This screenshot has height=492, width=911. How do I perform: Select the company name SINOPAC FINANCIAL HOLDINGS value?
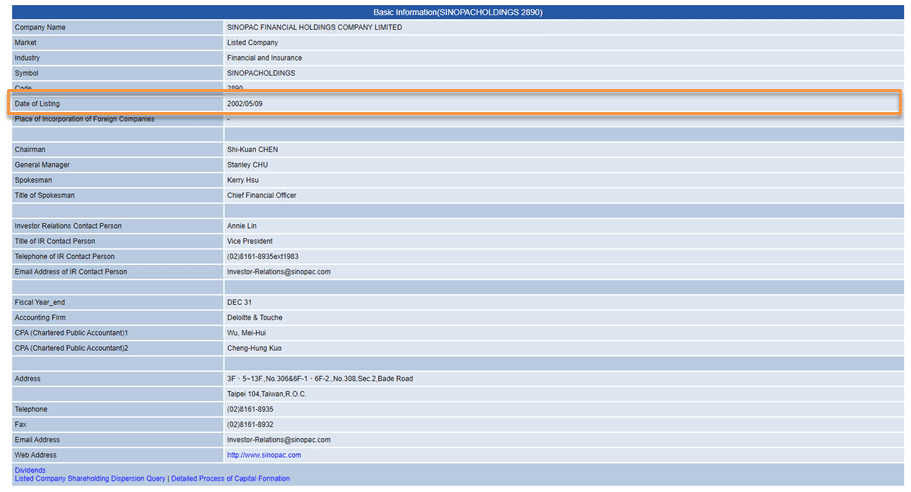coord(315,28)
